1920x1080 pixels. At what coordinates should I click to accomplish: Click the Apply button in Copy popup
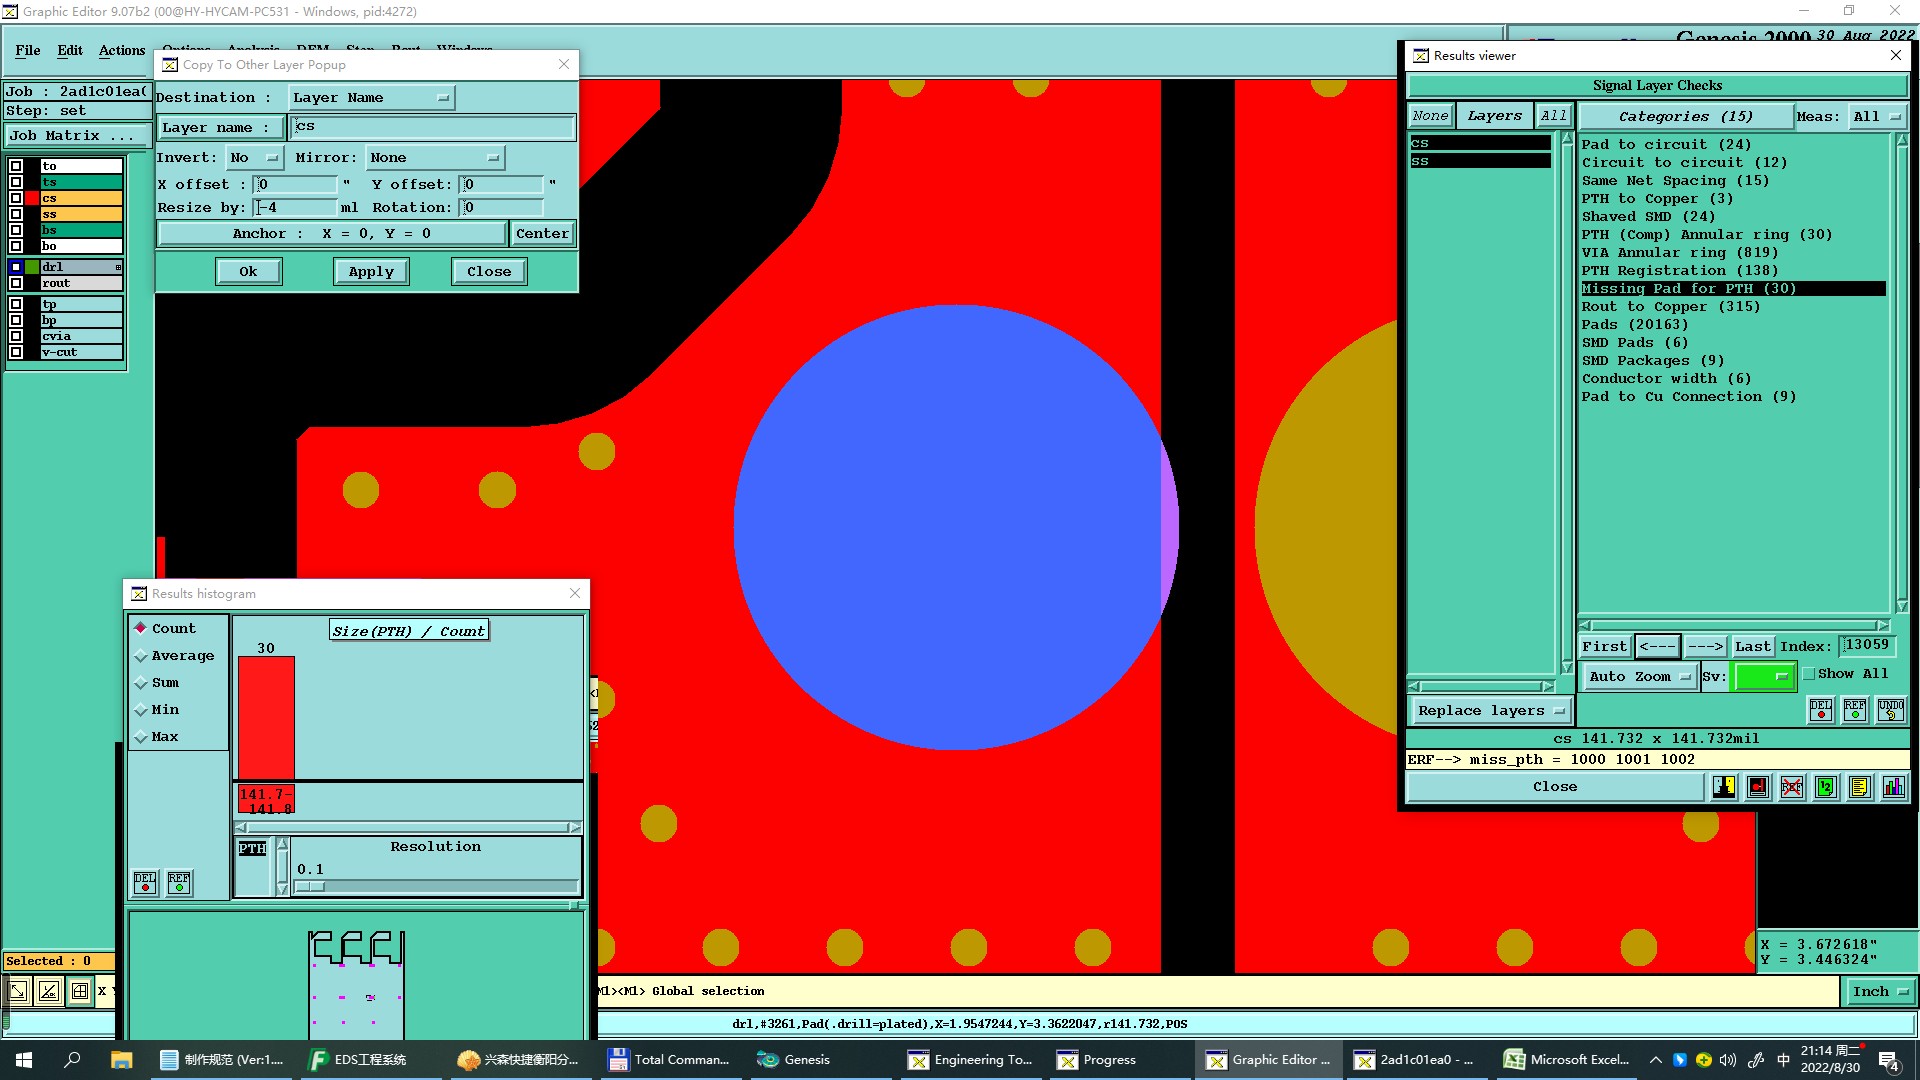[x=371, y=271]
